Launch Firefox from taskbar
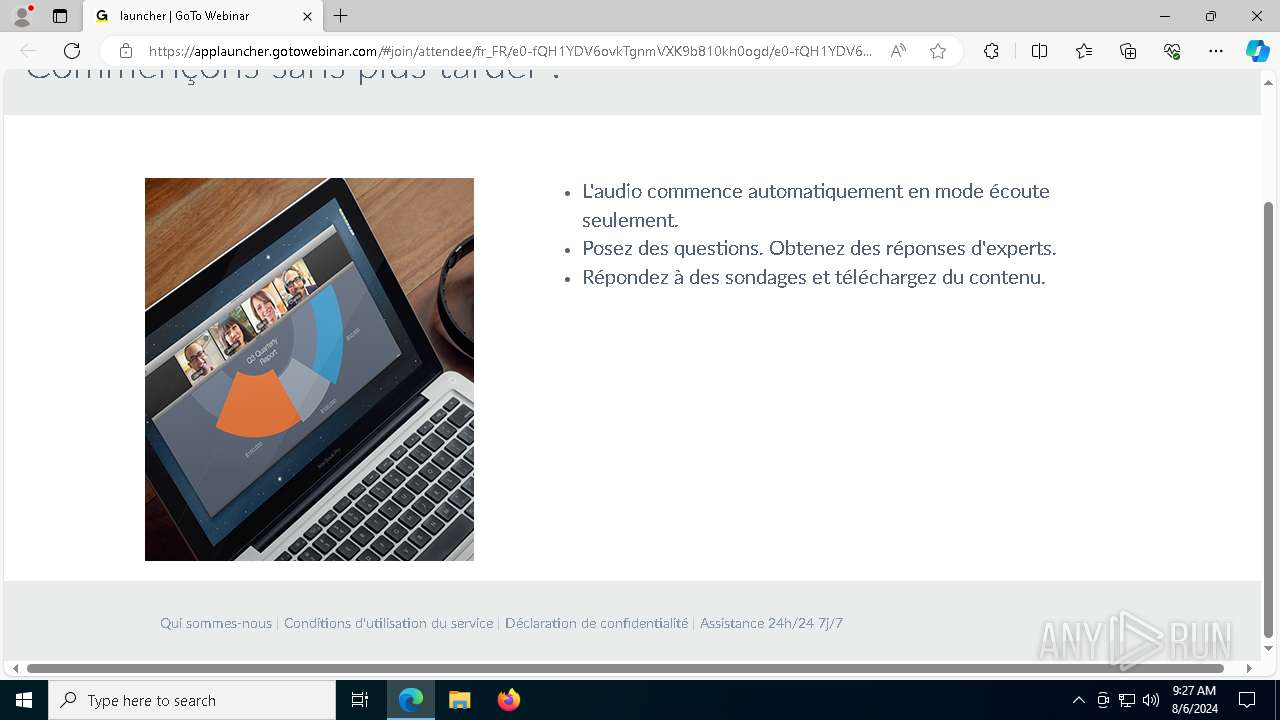The height and width of the screenshot is (720, 1280). click(x=508, y=700)
